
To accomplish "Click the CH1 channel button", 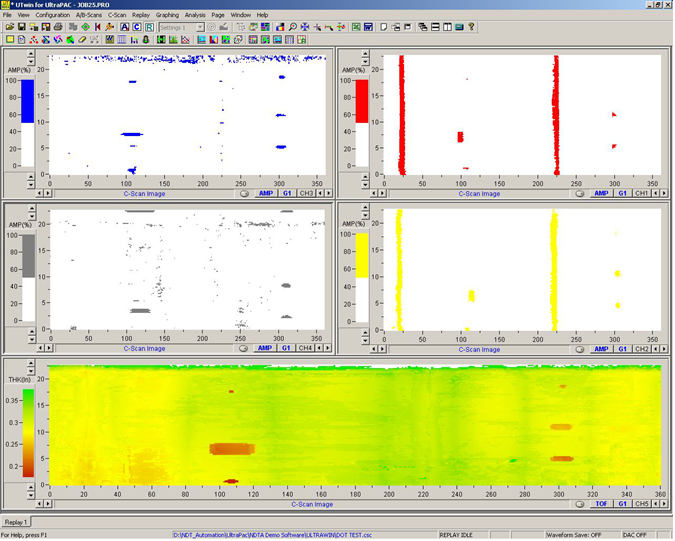I will click(641, 194).
